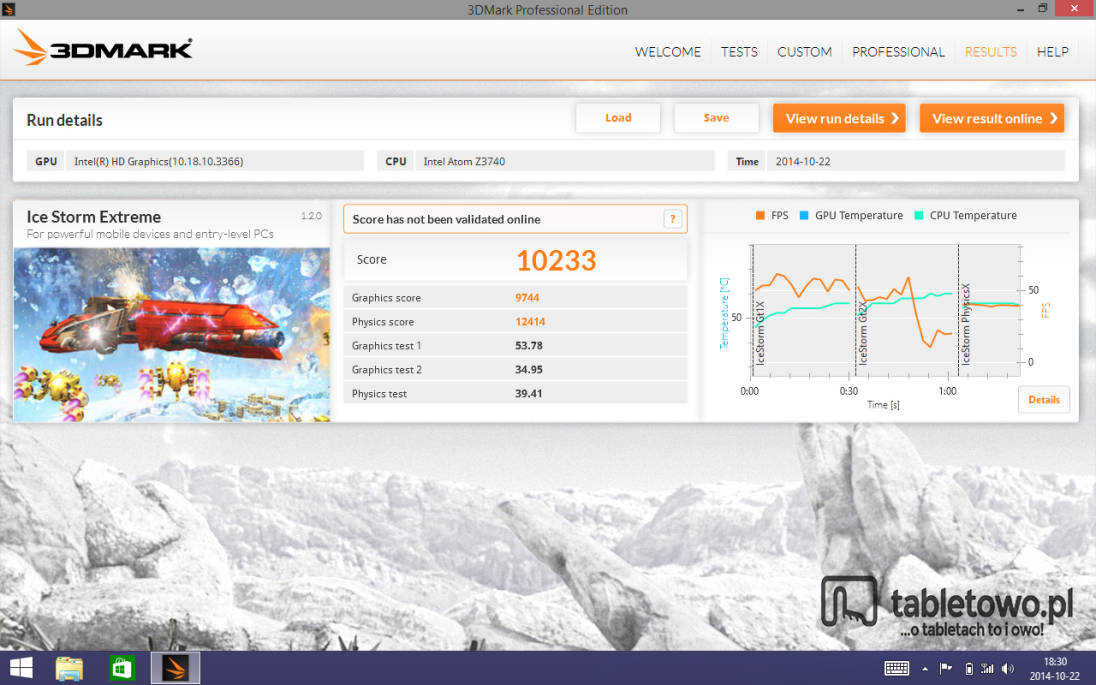This screenshot has width=1096, height=685.
Task: Click Graphics test 1 value 53.78
Action: (528, 345)
